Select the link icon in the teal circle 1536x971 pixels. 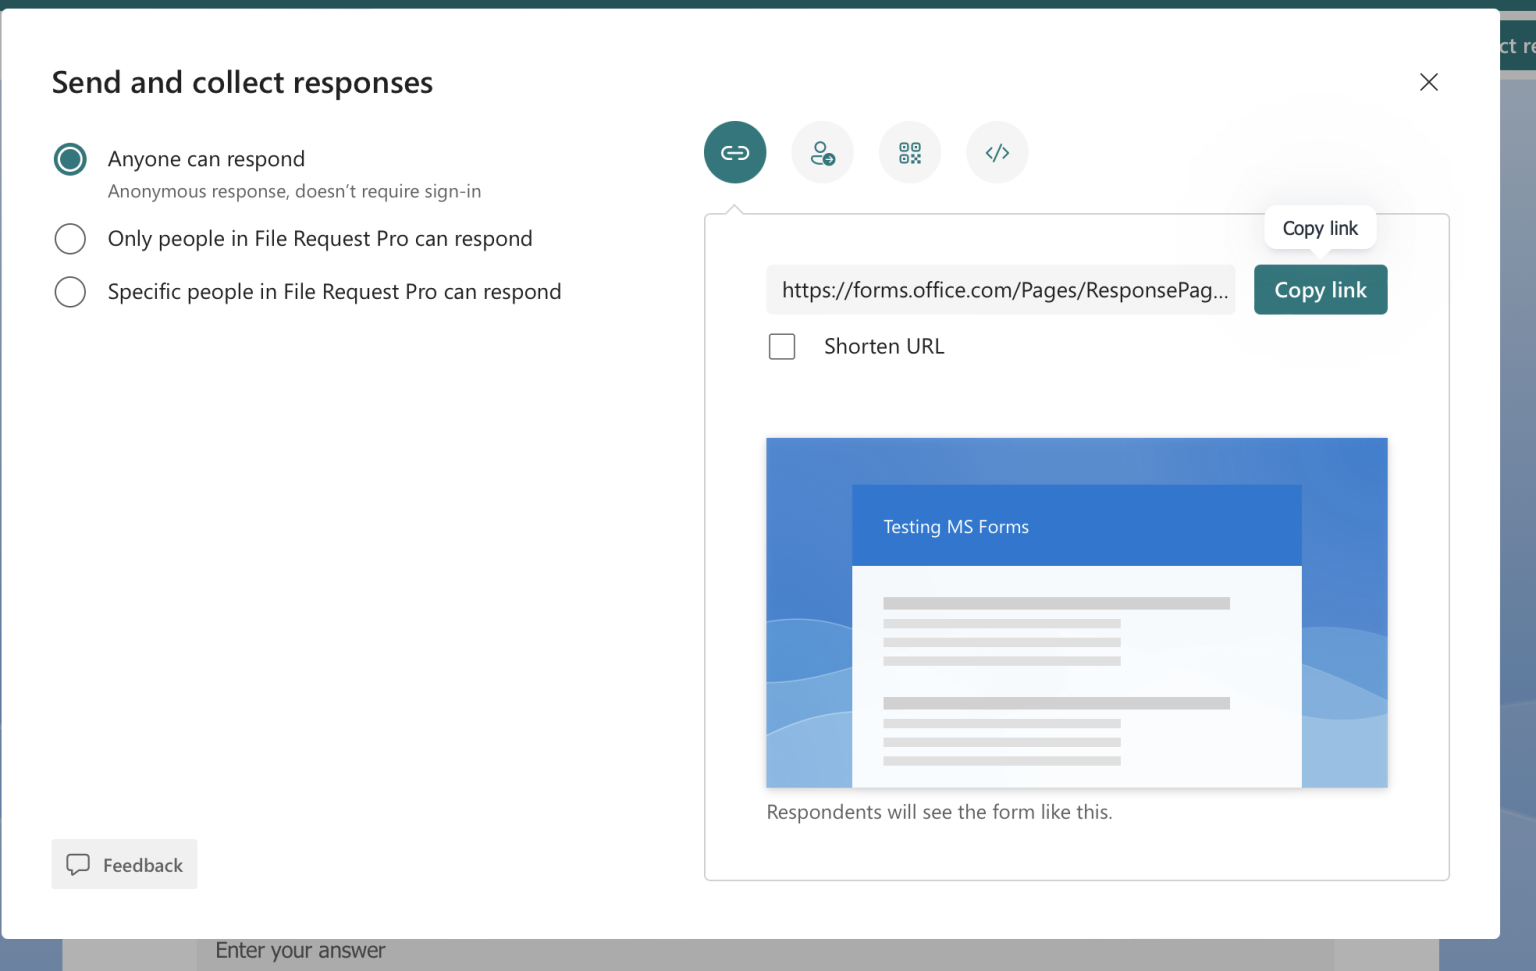[735, 152]
